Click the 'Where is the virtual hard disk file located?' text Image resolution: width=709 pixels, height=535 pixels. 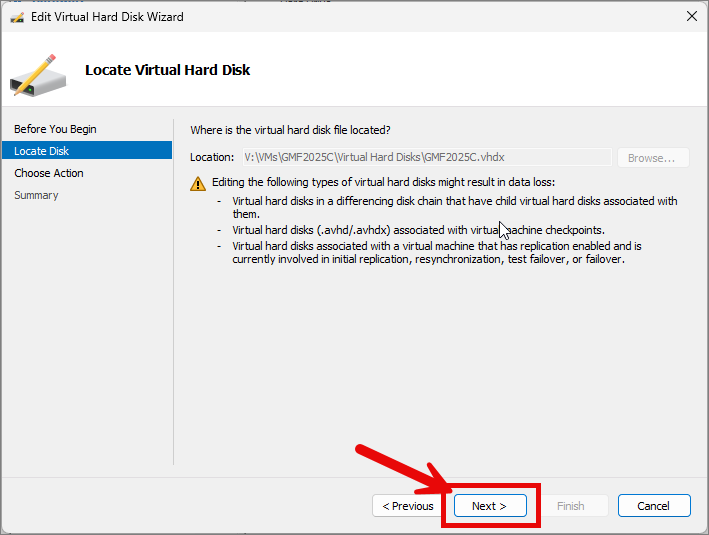pyautogui.click(x=290, y=130)
